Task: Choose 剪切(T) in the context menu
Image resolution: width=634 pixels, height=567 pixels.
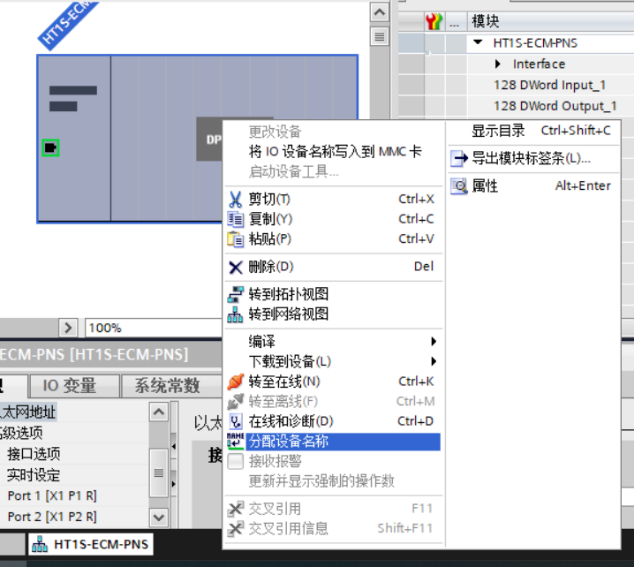Action: coord(334,199)
